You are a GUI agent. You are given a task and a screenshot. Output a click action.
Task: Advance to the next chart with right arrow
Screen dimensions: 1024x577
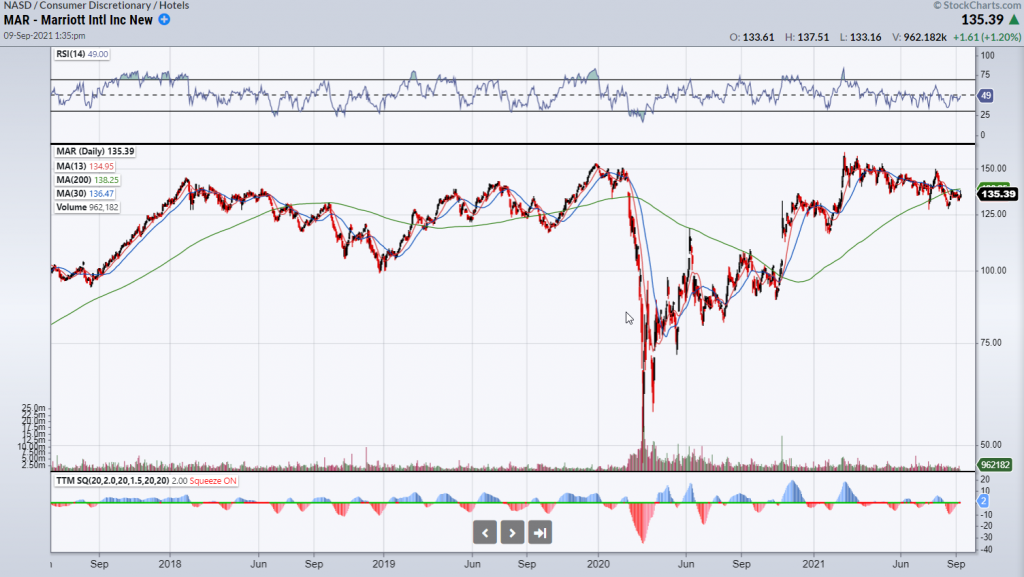pyautogui.click(x=512, y=533)
